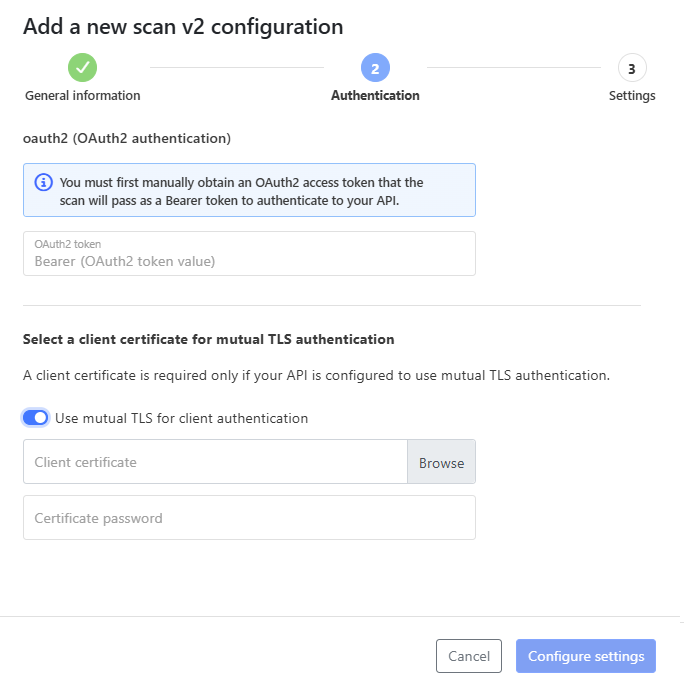Focus the Certificate password field

pos(249,518)
